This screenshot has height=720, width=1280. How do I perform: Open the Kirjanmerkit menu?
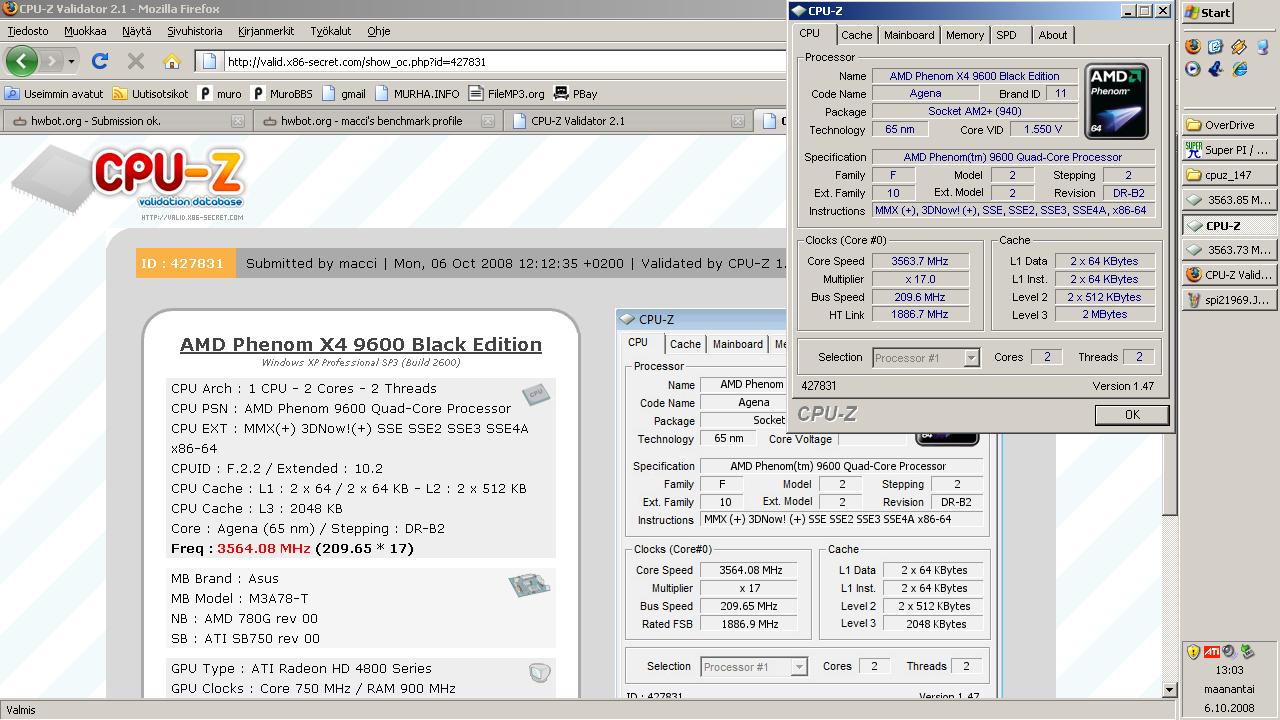pos(266,31)
